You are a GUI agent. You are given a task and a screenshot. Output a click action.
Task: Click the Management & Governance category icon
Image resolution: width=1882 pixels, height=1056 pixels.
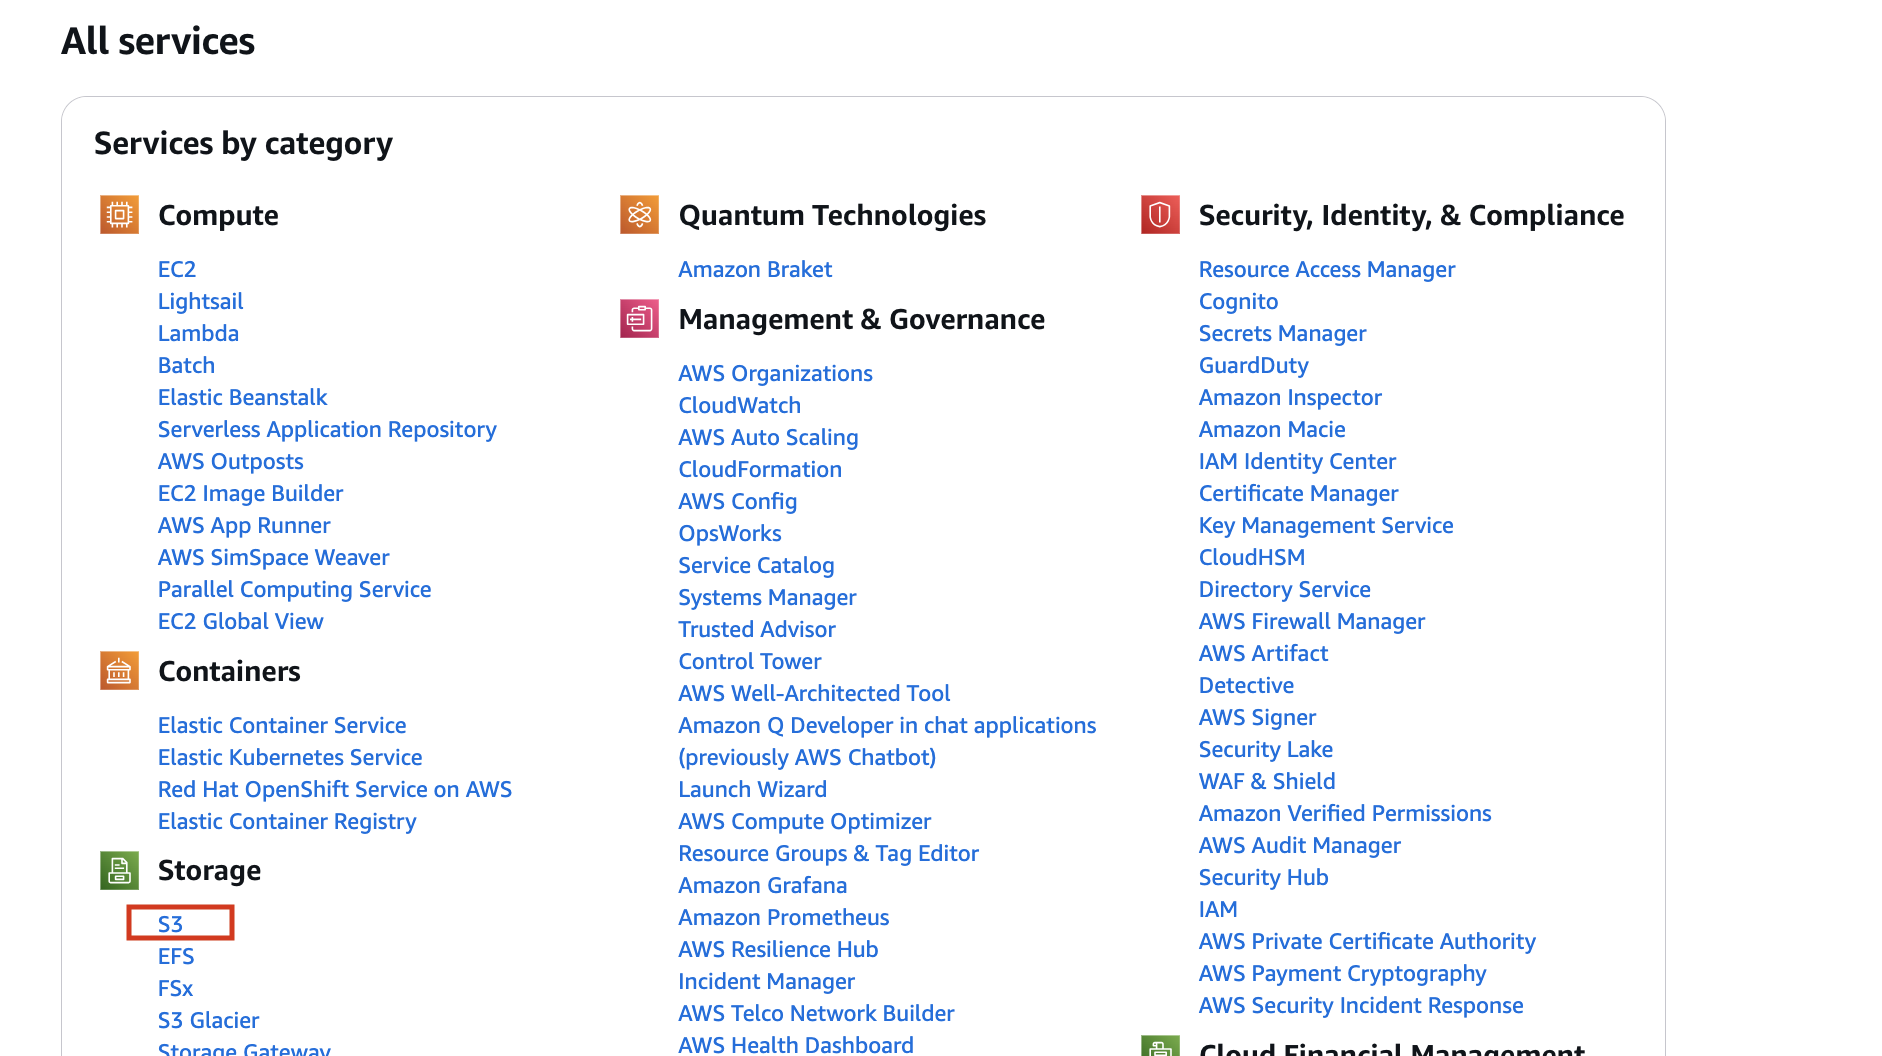[x=639, y=319]
